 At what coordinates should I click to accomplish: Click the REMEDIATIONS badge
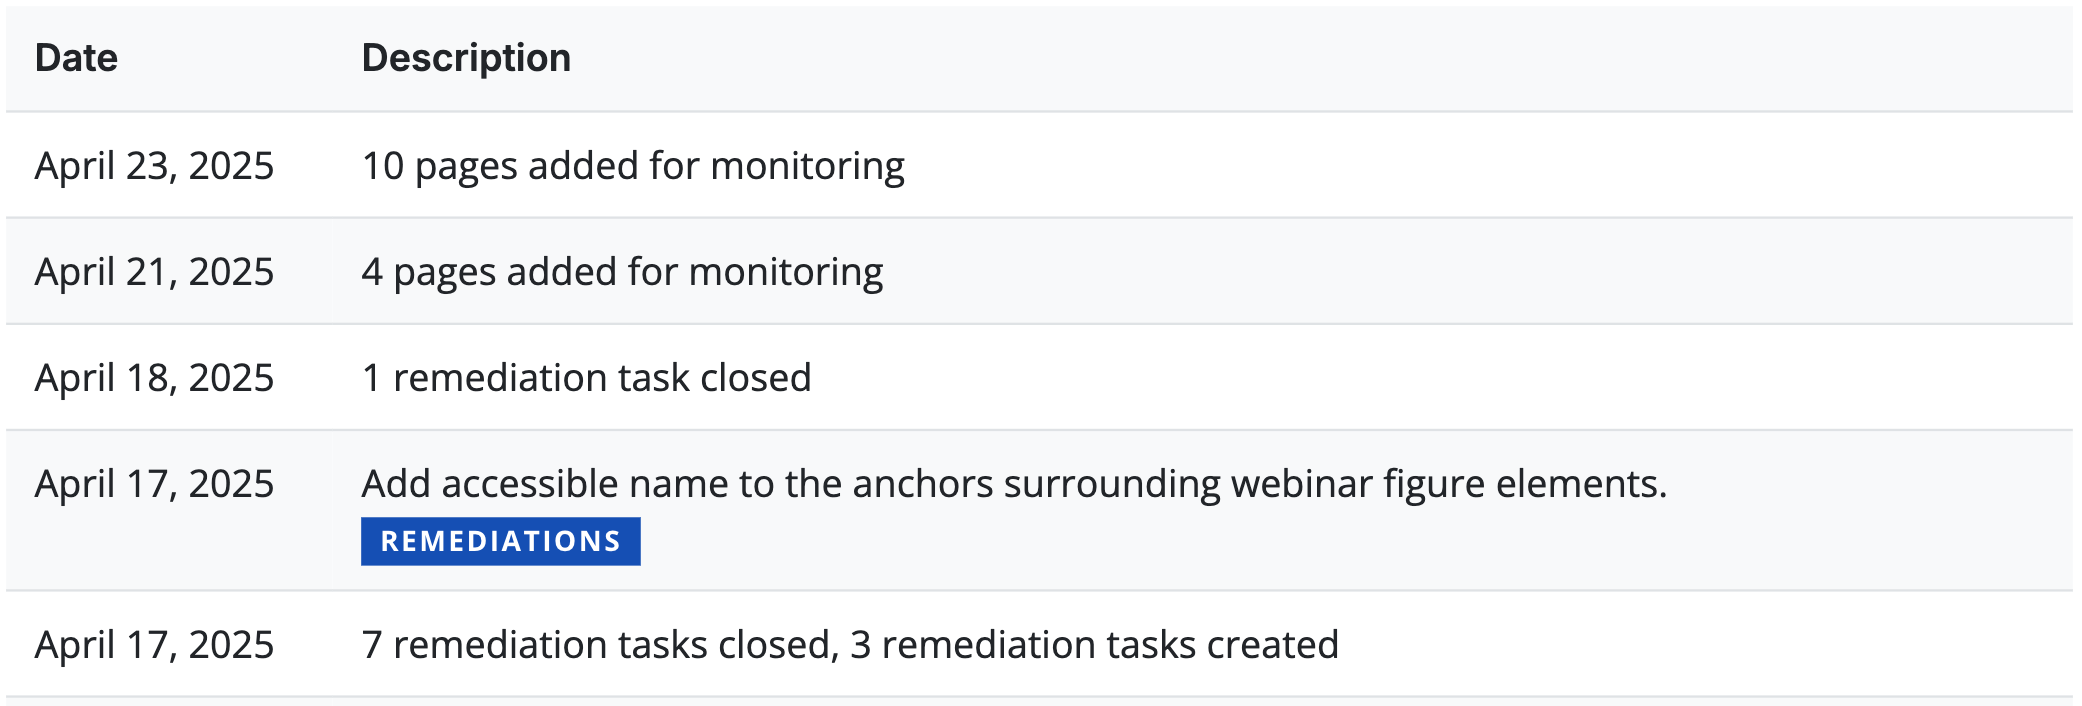500,541
